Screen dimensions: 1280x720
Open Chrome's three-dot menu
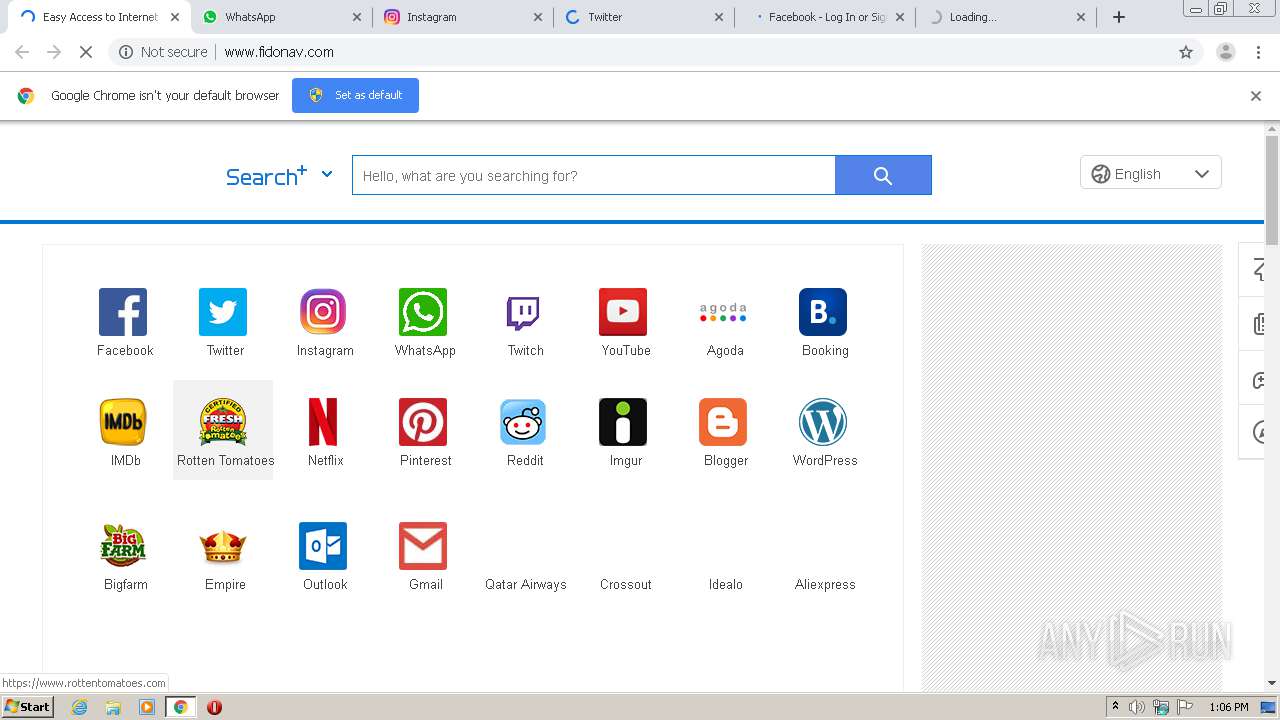(x=1258, y=52)
